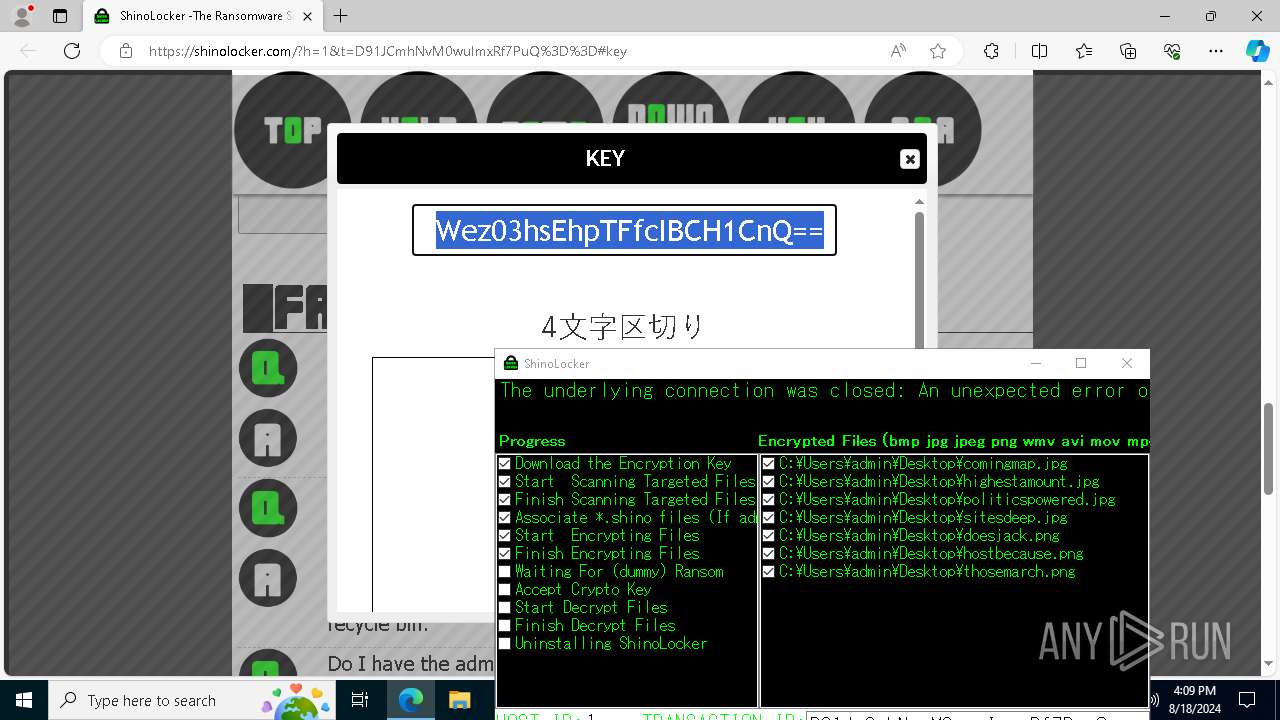Toggle comingmap.jpg encrypted file checkbox
The image size is (1280, 720).
tap(768, 463)
